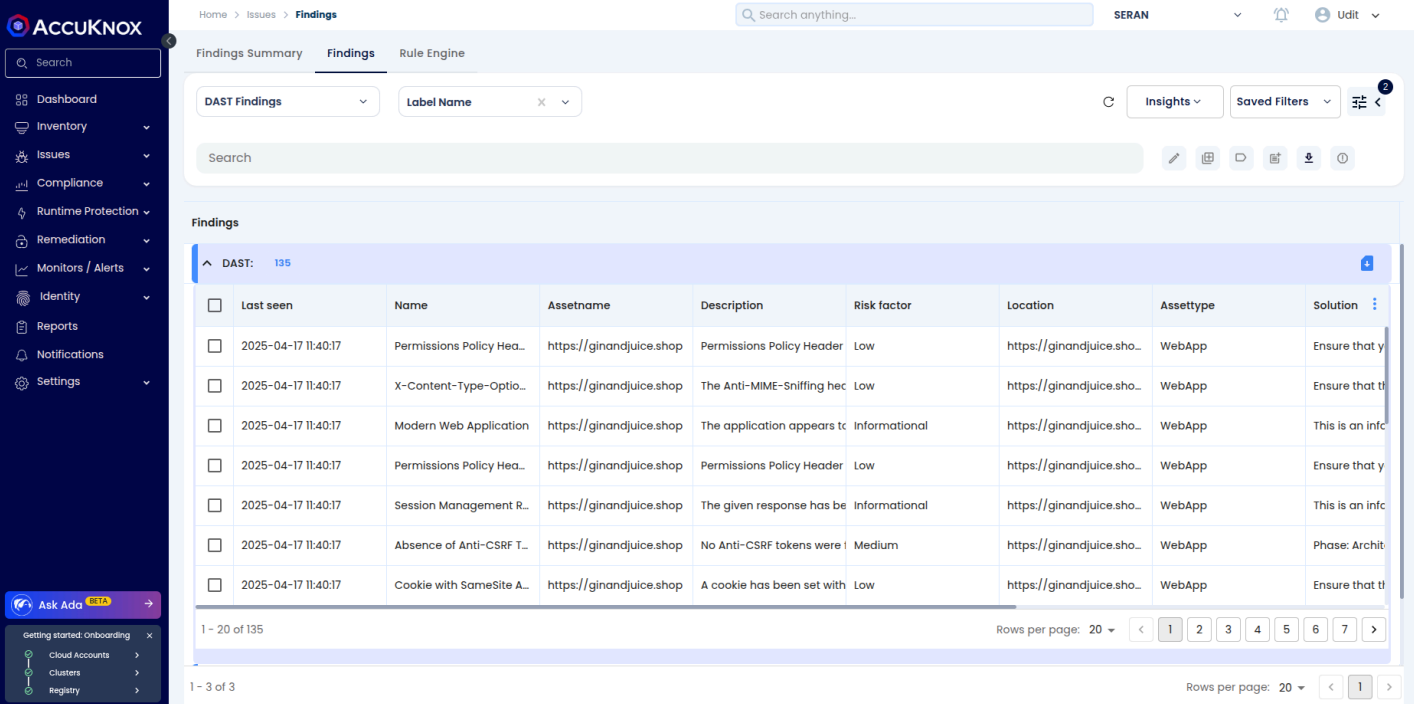Click the global search magnifier icon
The image size is (1414, 704).
(748, 15)
